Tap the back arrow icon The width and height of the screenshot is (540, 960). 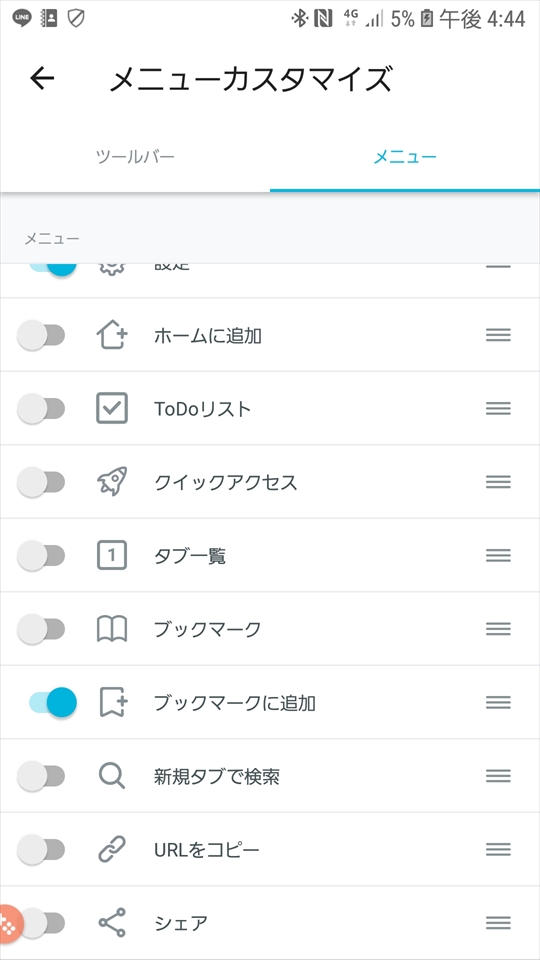pos(42,78)
